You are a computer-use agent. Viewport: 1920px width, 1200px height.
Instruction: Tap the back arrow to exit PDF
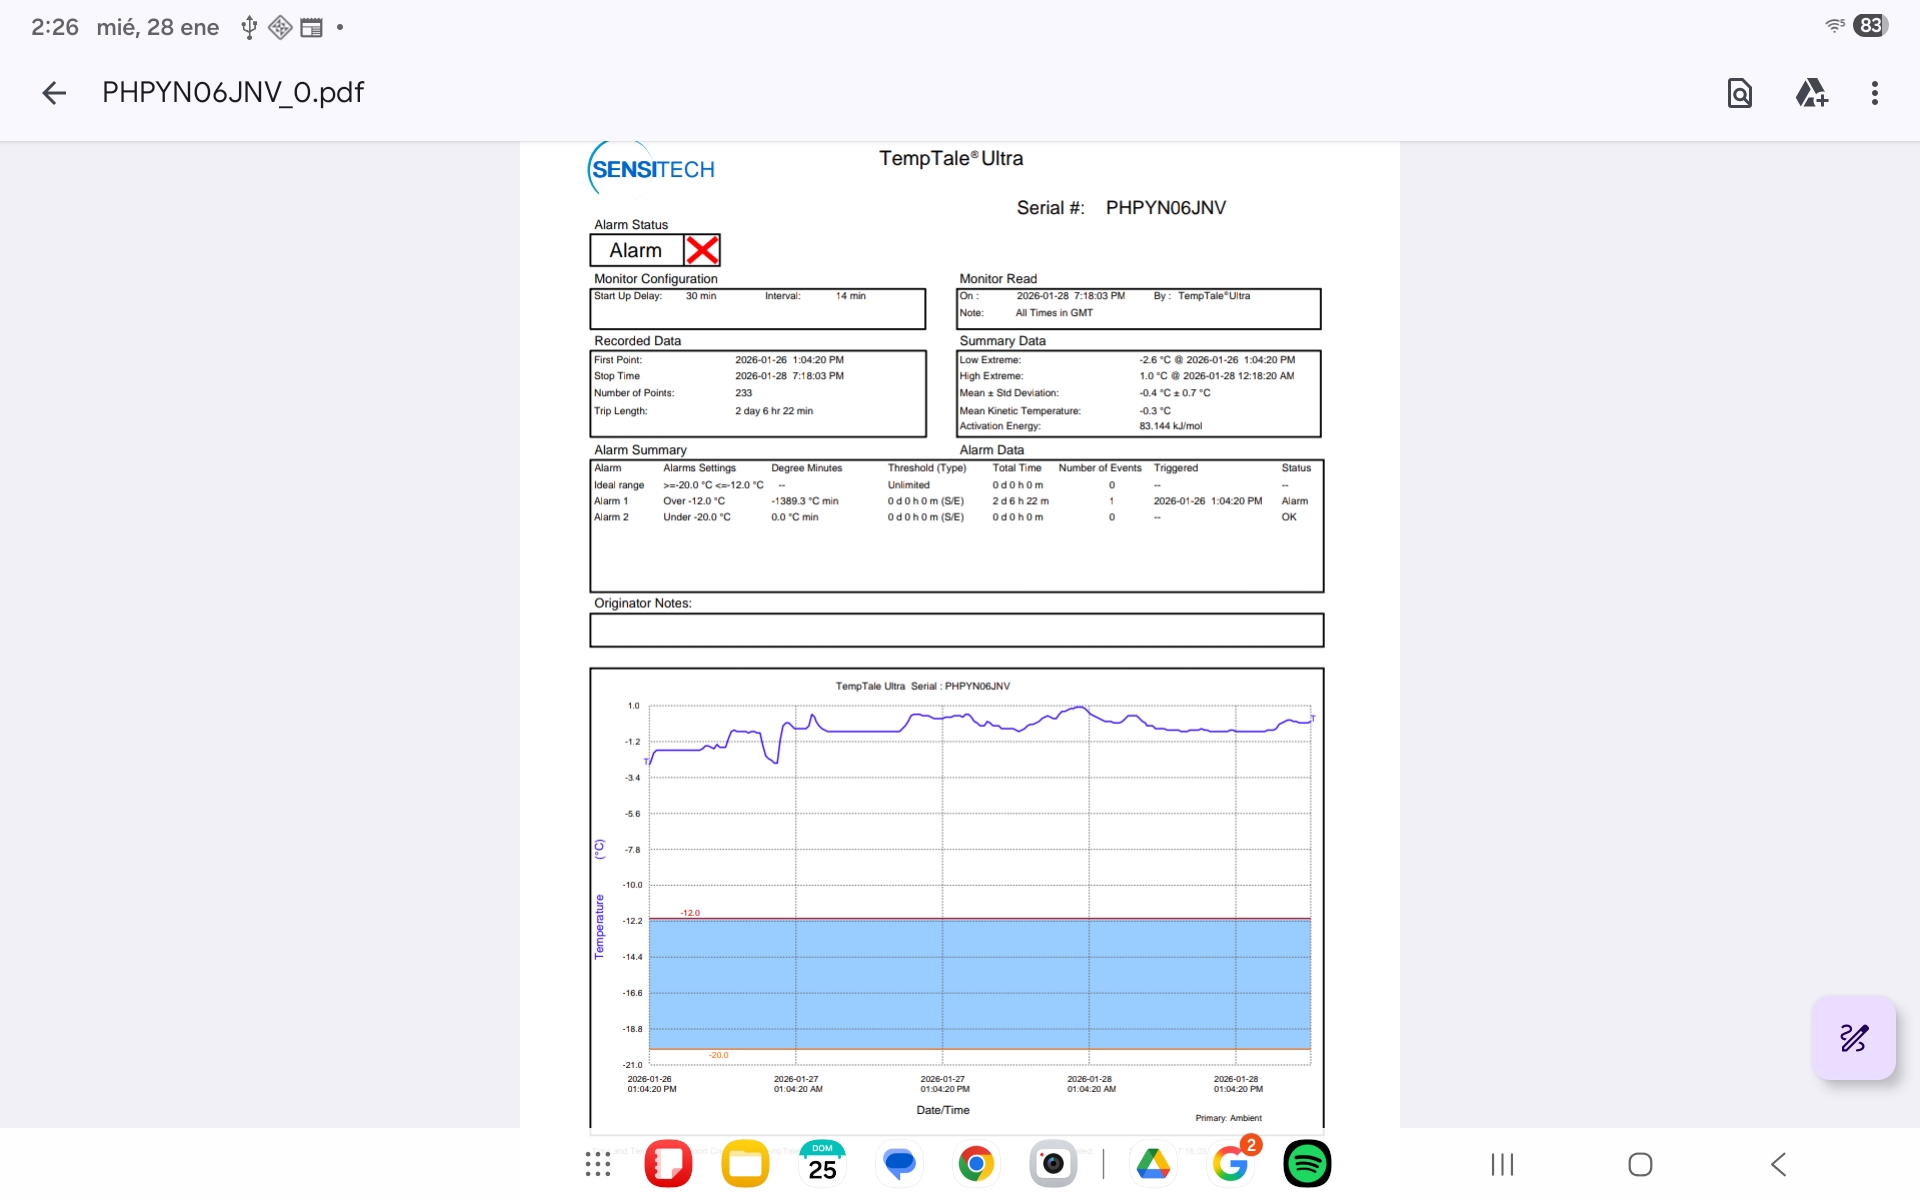point(54,93)
